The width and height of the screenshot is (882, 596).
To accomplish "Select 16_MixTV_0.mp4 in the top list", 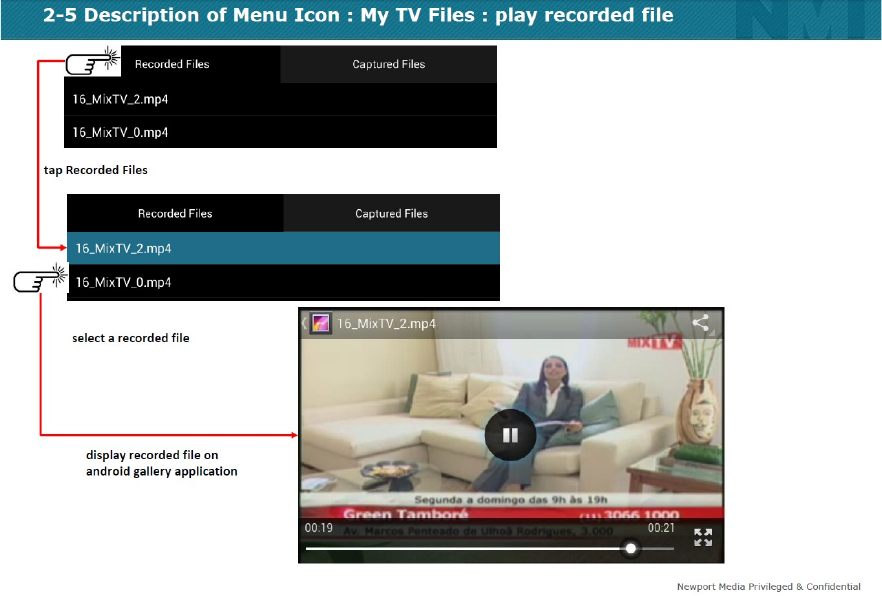I will 280,132.
